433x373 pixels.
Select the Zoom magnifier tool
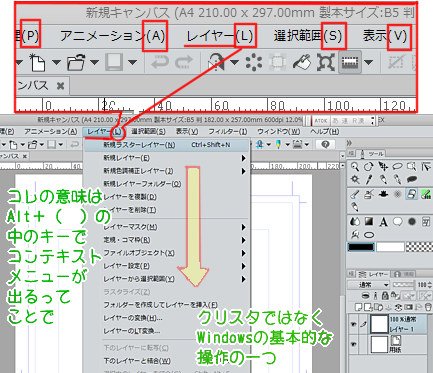coord(355,166)
